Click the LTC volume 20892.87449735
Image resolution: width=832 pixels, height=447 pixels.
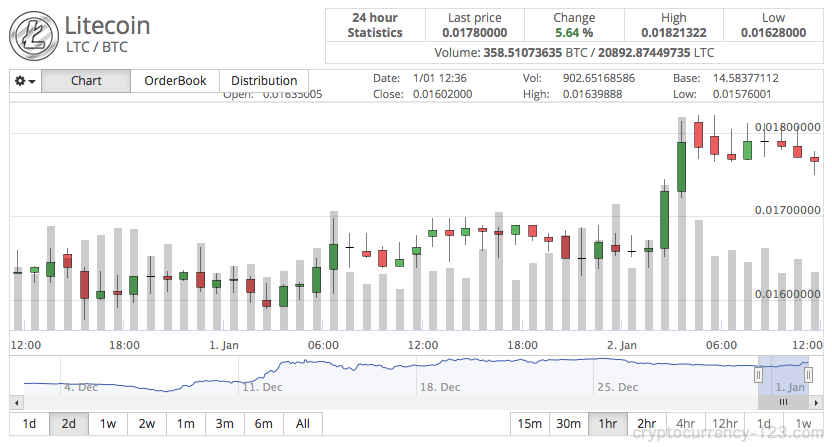click(x=644, y=53)
